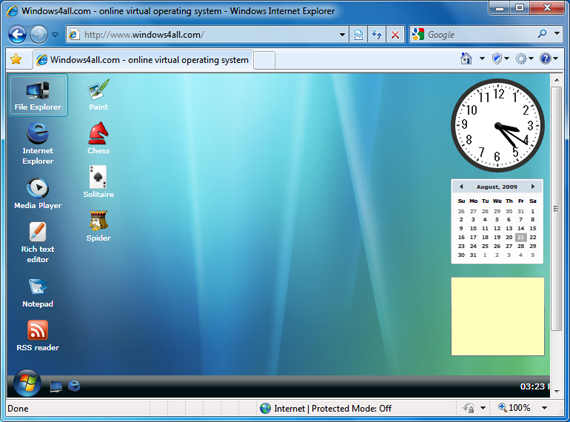Go to previous month in calendar
Image resolution: width=570 pixels, height=422 pixels.
461,186
